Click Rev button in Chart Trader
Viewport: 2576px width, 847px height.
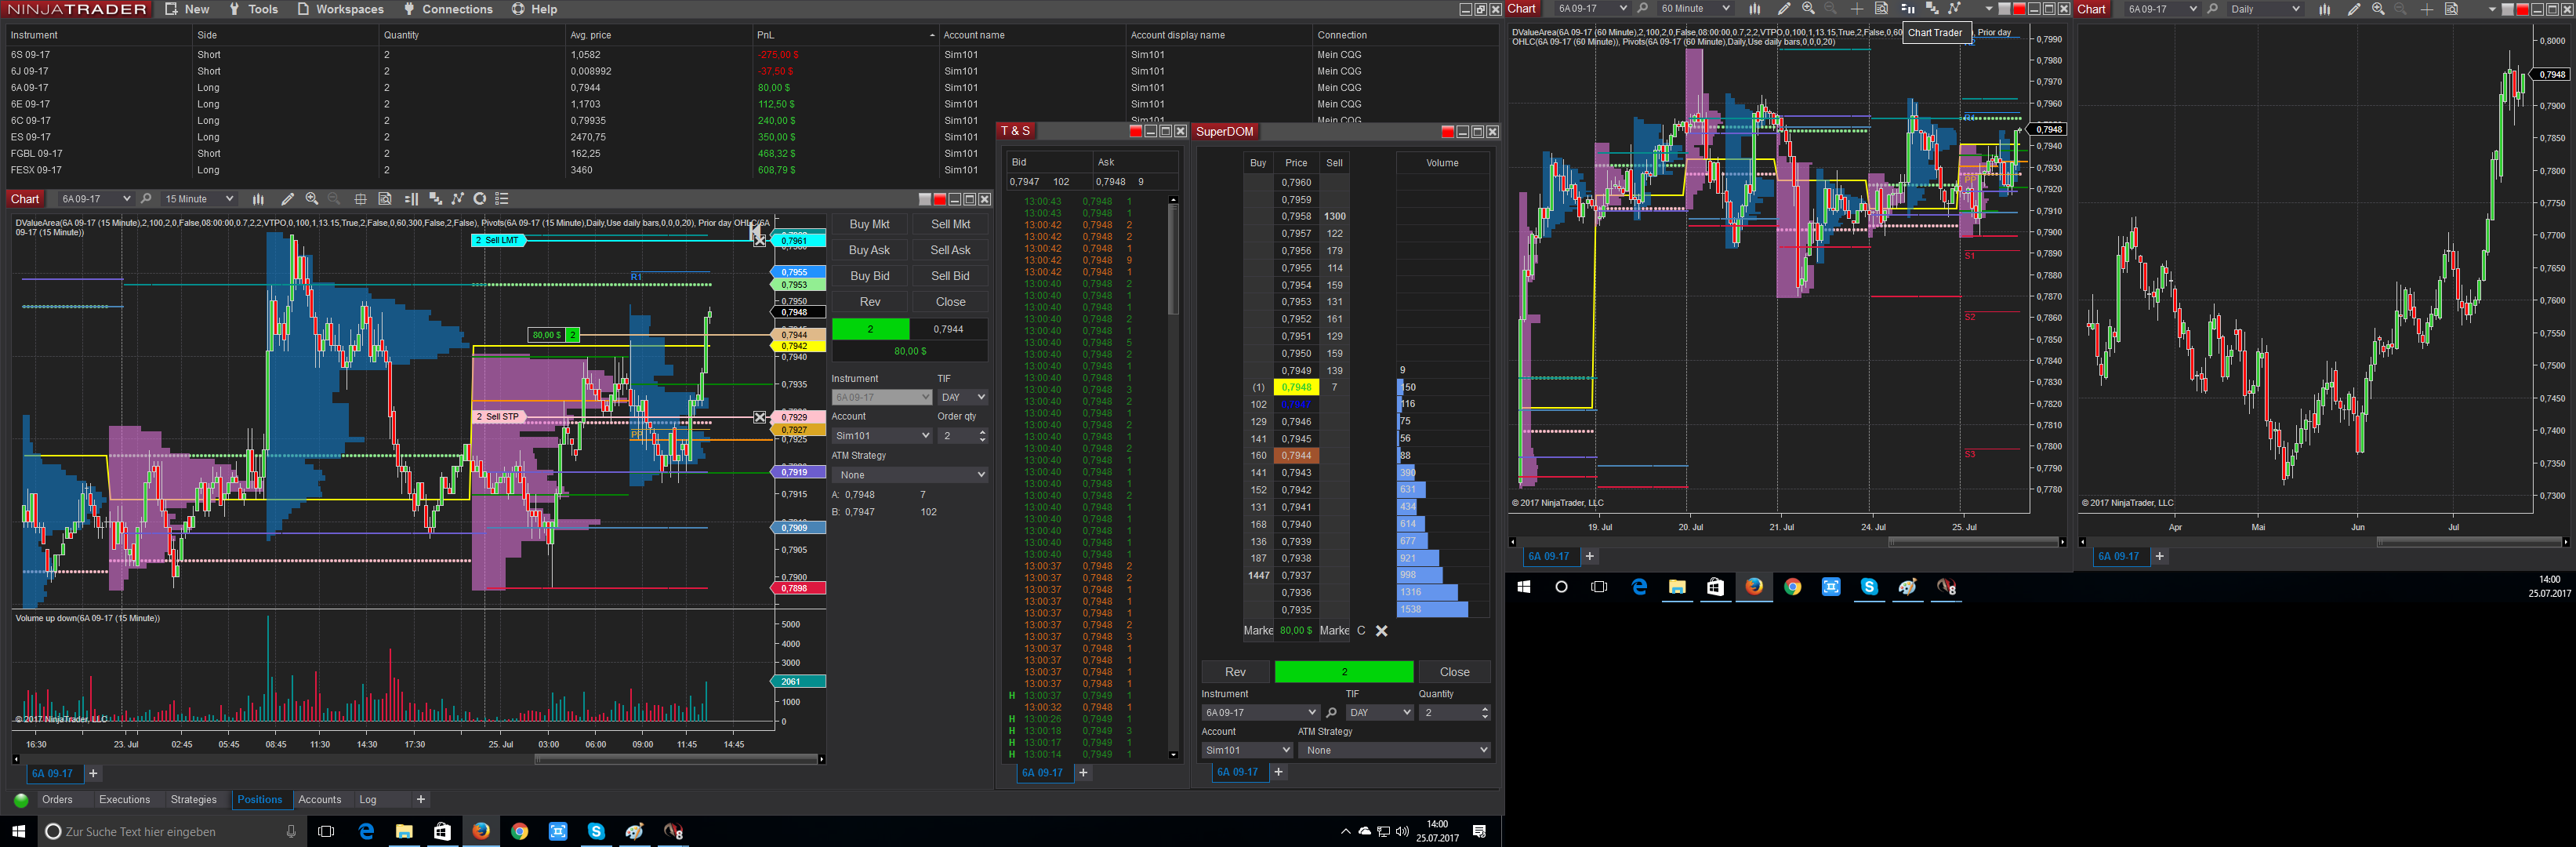[x=869, y=302]
